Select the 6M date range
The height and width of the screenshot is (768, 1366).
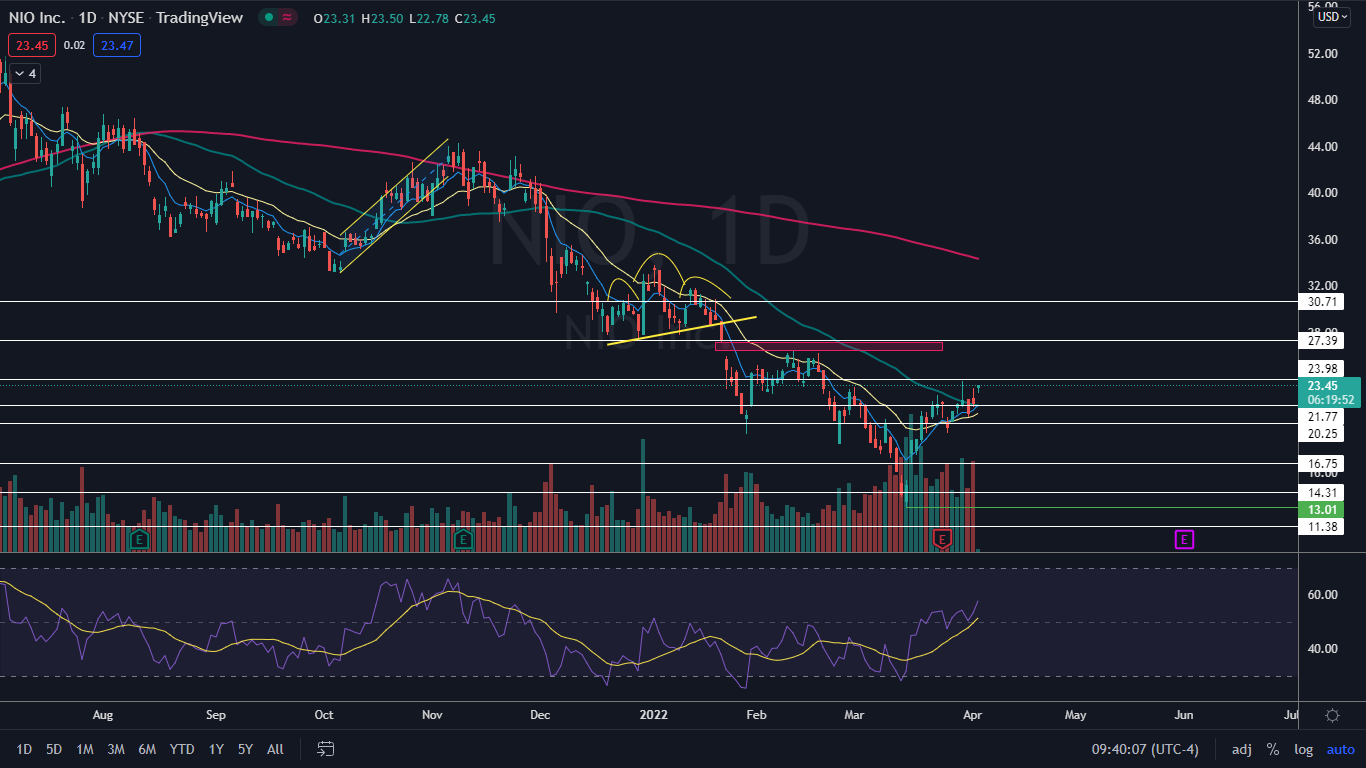point(147,749)
